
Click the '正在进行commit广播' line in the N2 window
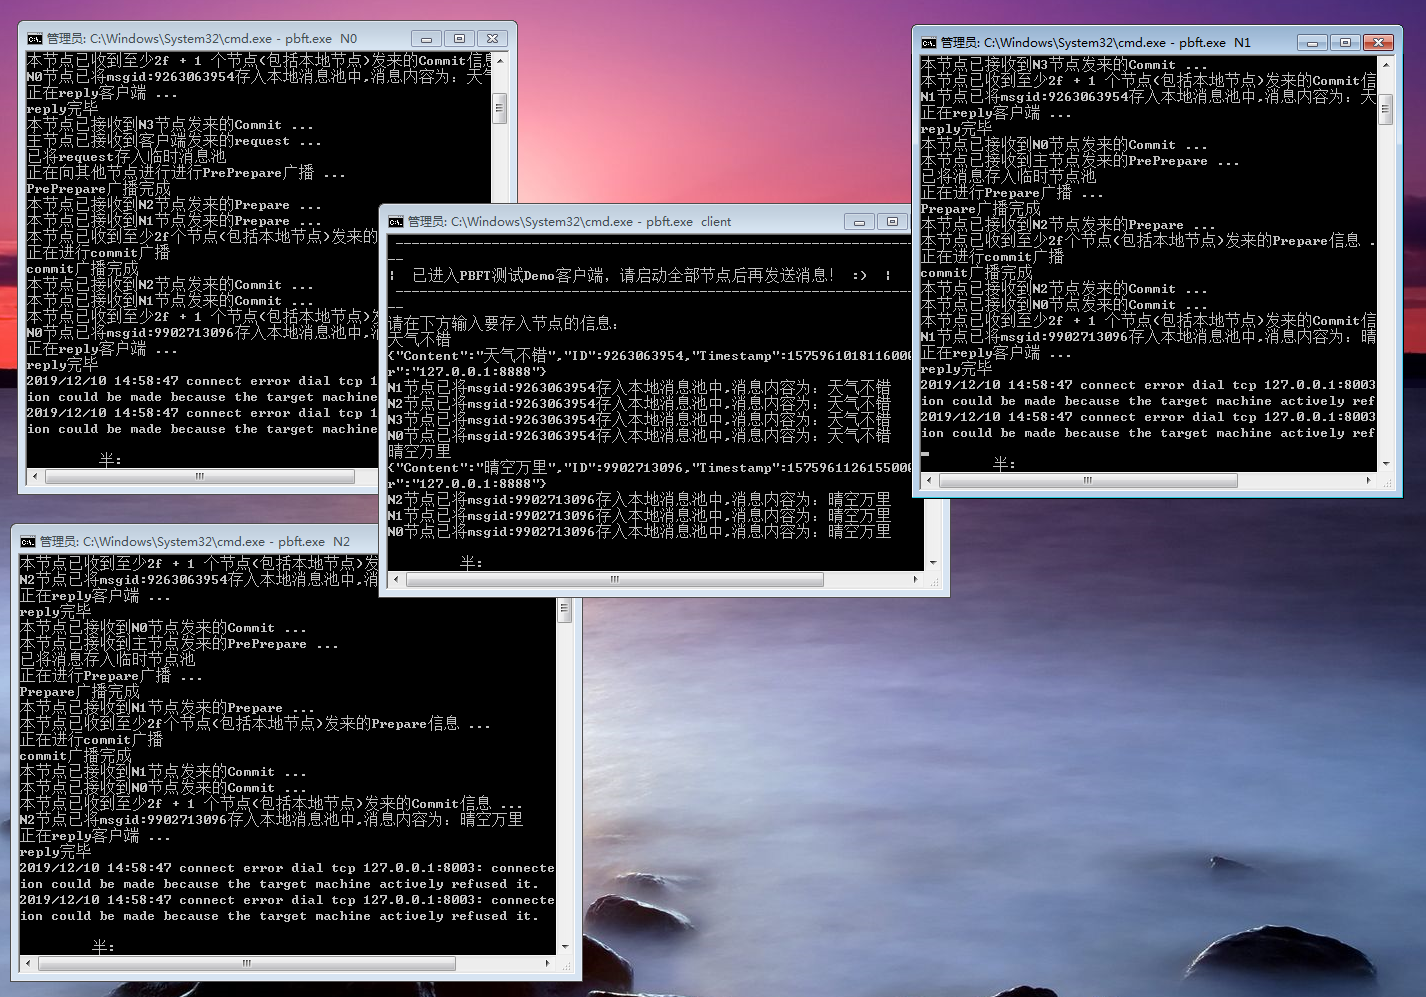click(x=91, y=740)
